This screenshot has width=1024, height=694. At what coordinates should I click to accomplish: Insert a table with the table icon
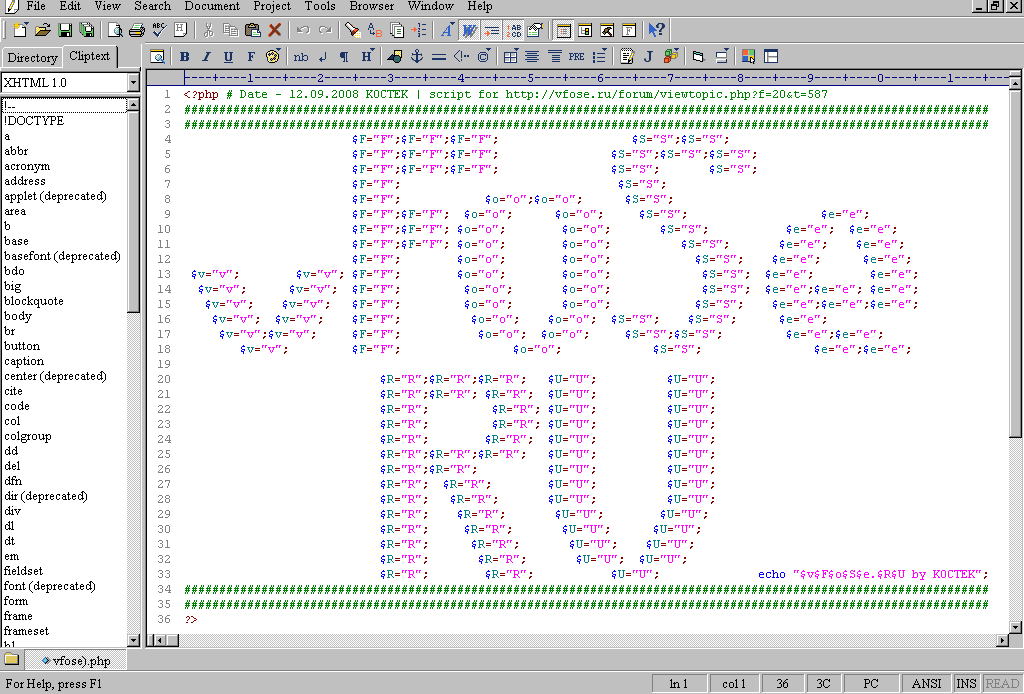tap(510, 57)
